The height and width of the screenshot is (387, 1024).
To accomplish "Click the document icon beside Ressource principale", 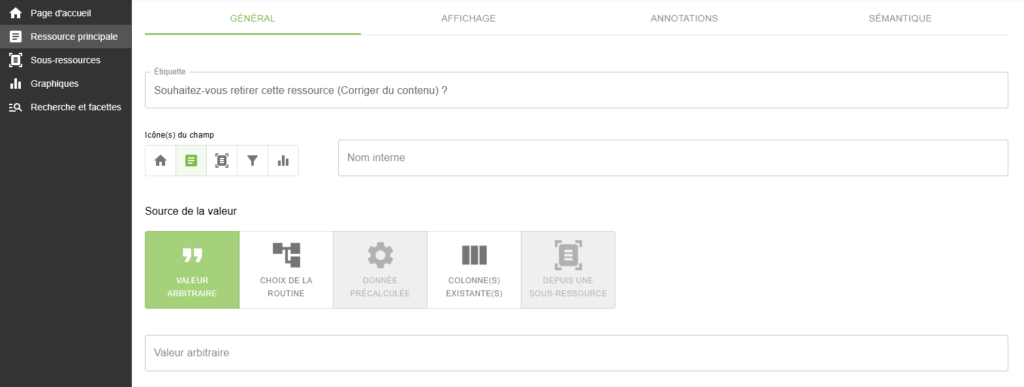I will point(16,37).
